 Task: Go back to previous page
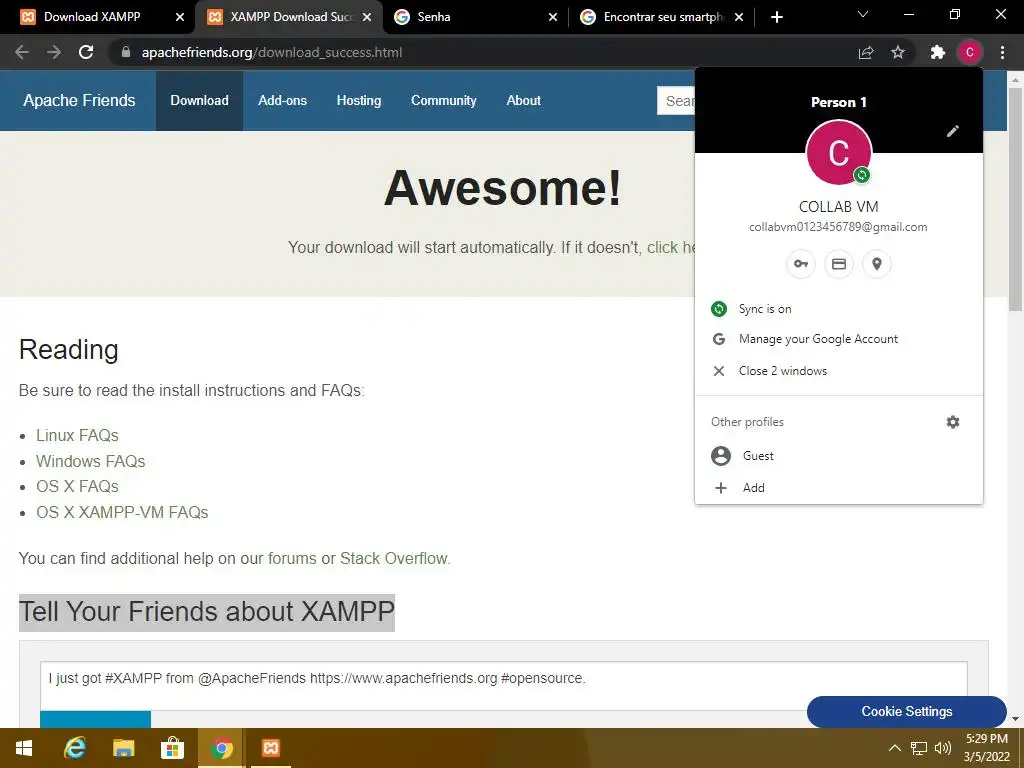(22, 52)
